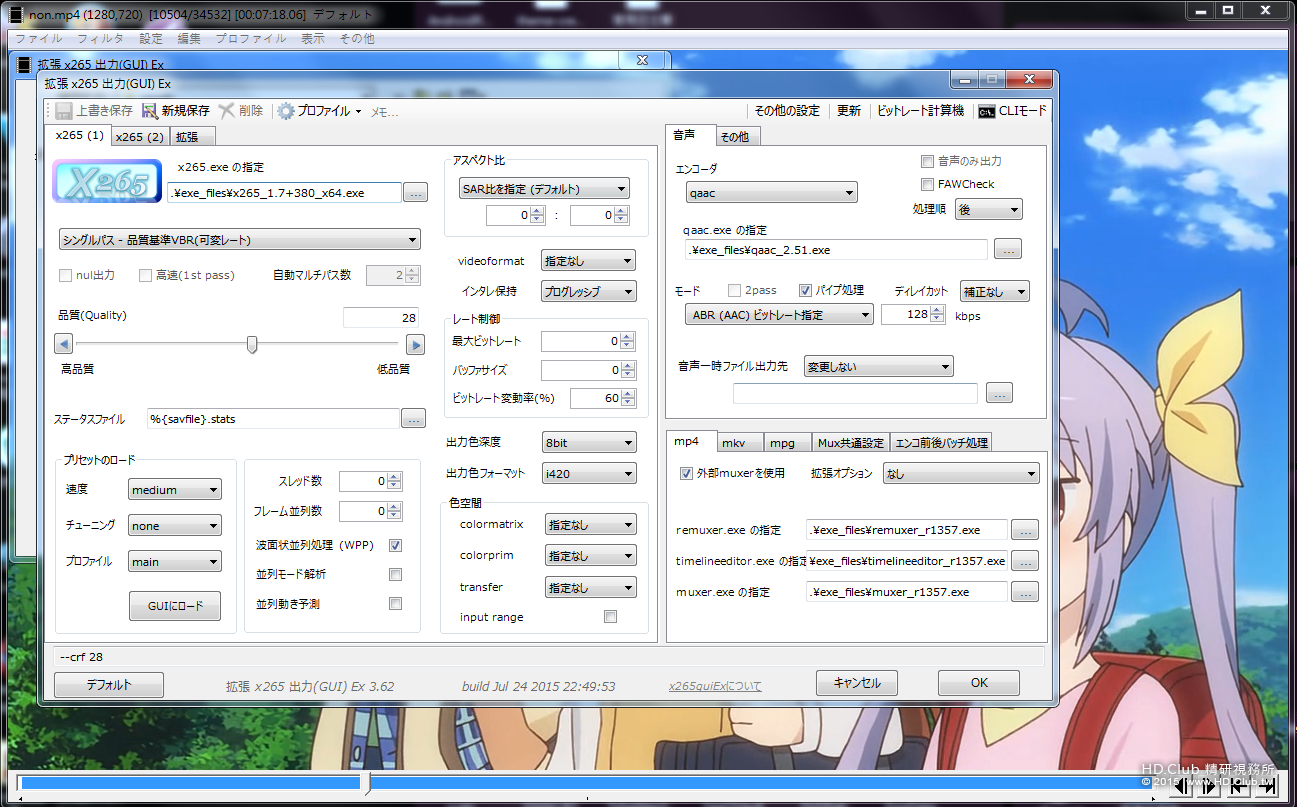Open その他の設定
This screenshot has height=807, width=1297.
[x=787, y=111]
